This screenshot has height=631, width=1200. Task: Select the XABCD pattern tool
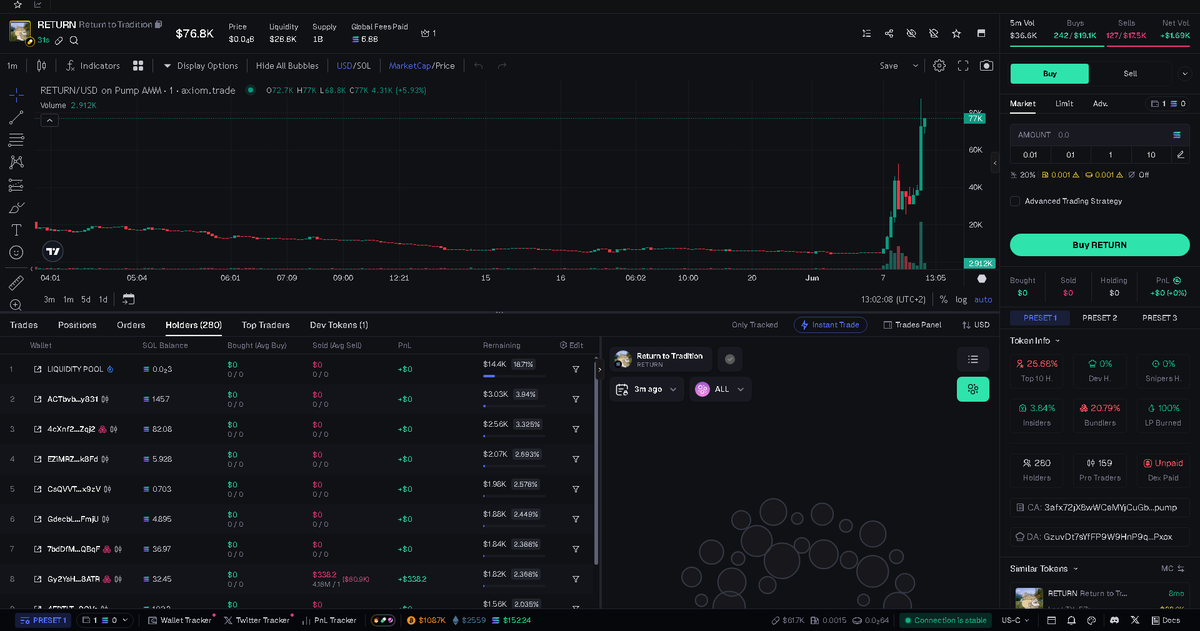coord(16,162)
